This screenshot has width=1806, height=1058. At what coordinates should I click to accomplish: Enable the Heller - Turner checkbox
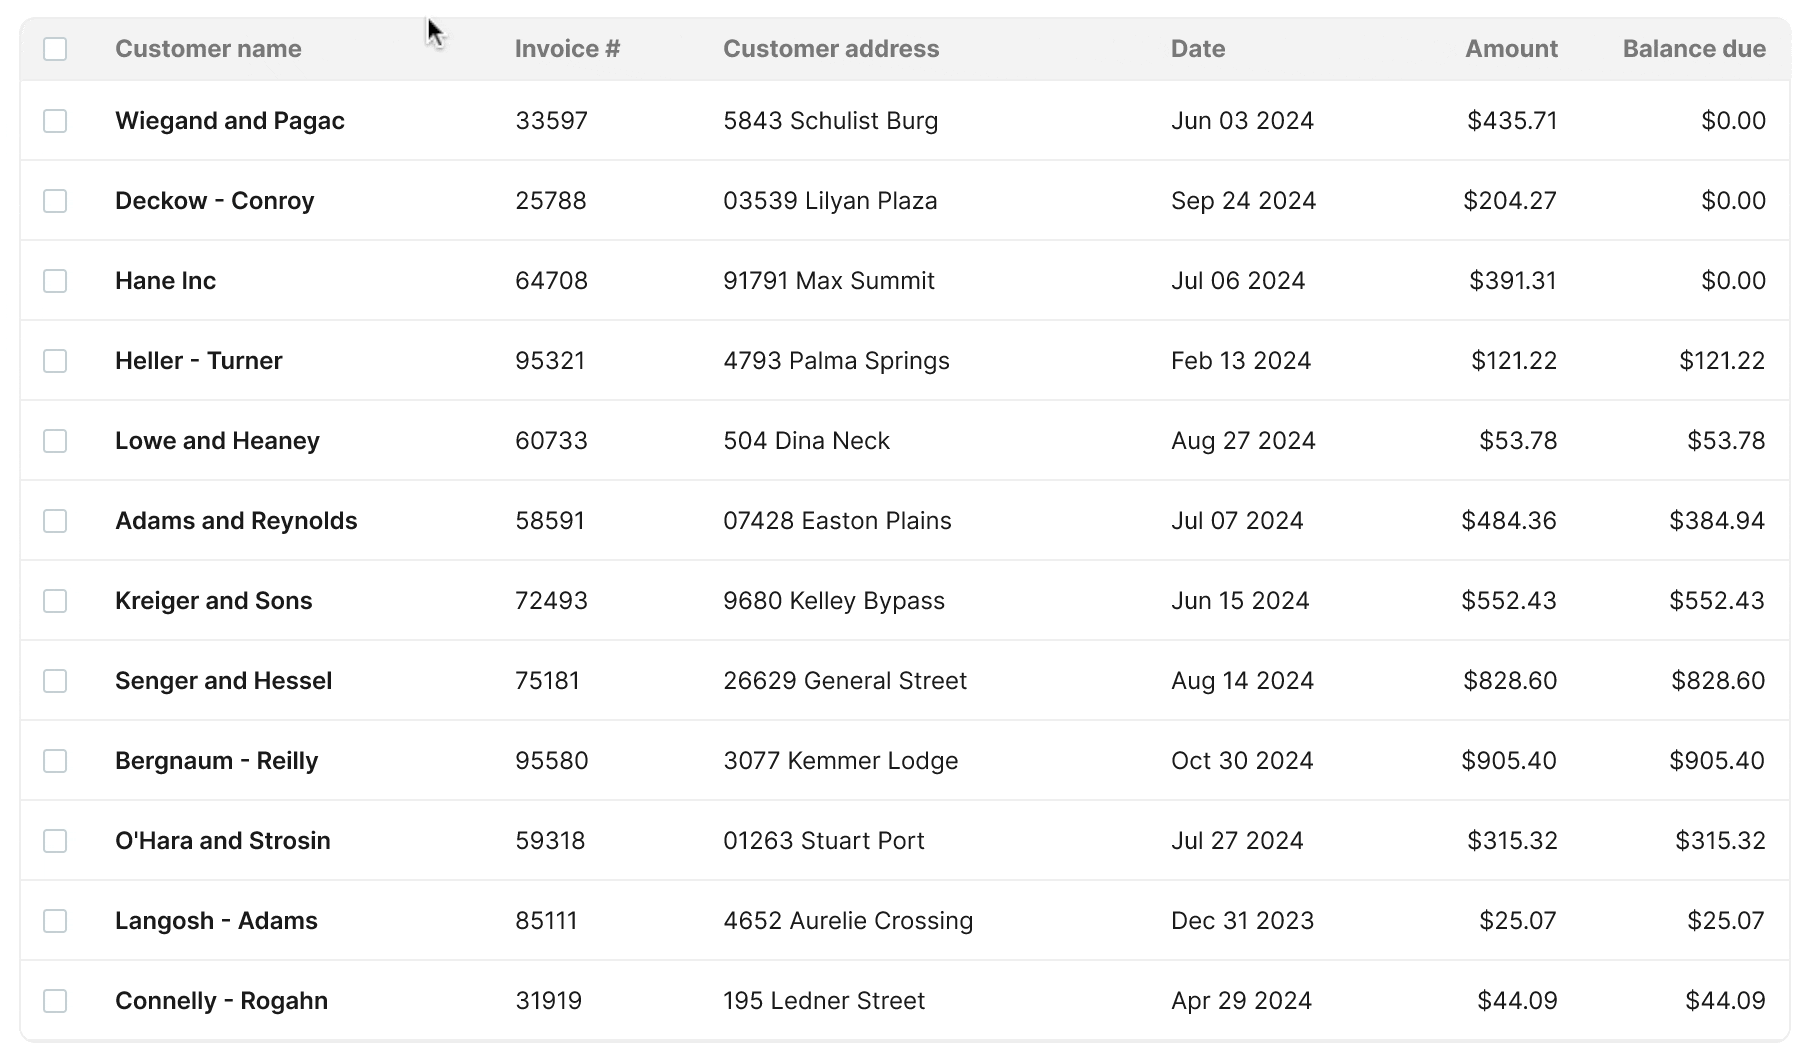55,360
